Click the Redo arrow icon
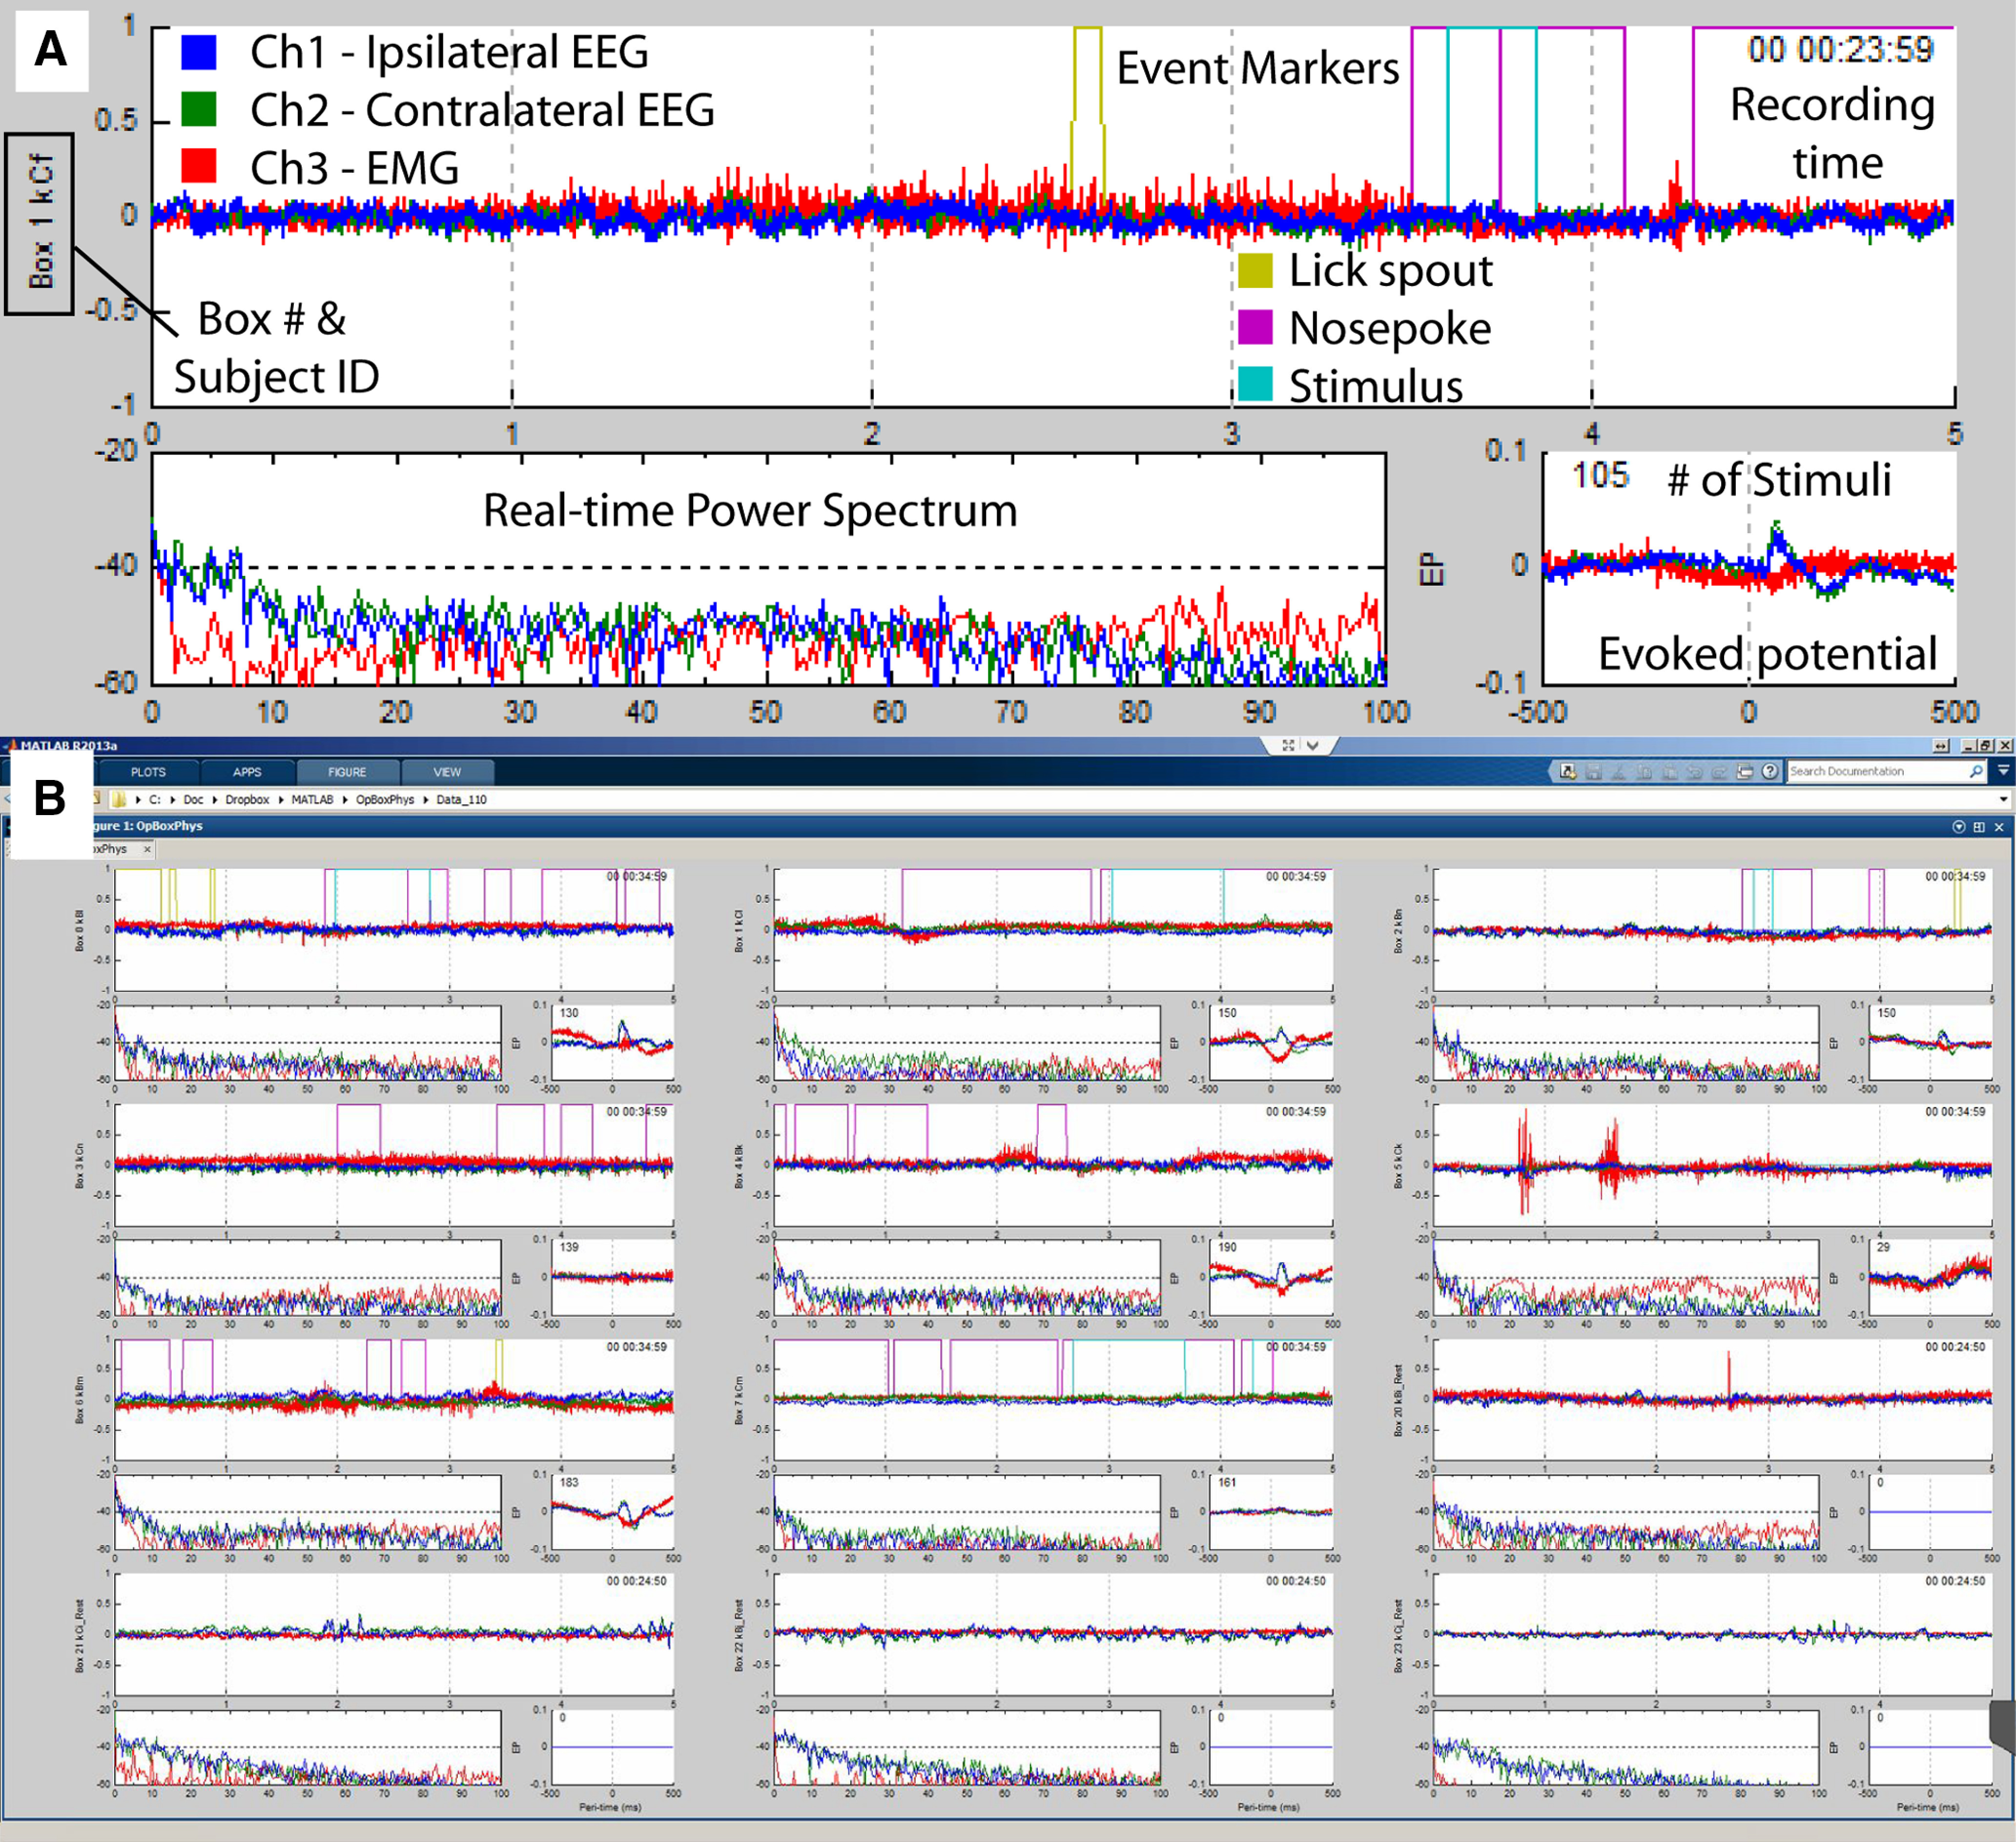 coord(1720,772)
